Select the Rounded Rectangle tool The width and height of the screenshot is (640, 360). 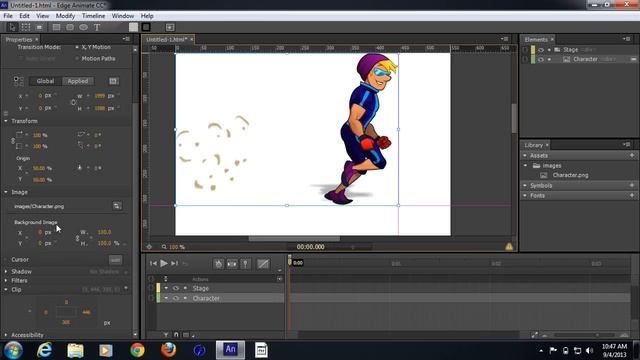coord(70,27)
